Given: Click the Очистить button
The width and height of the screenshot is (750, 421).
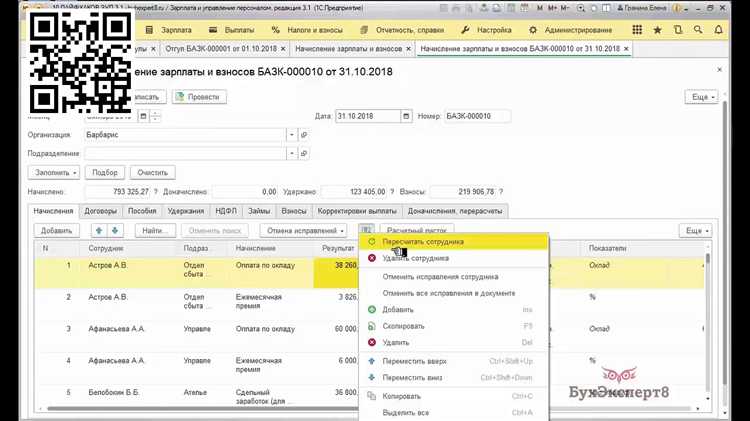Looking at the screenshot, I should coord(153,173).
